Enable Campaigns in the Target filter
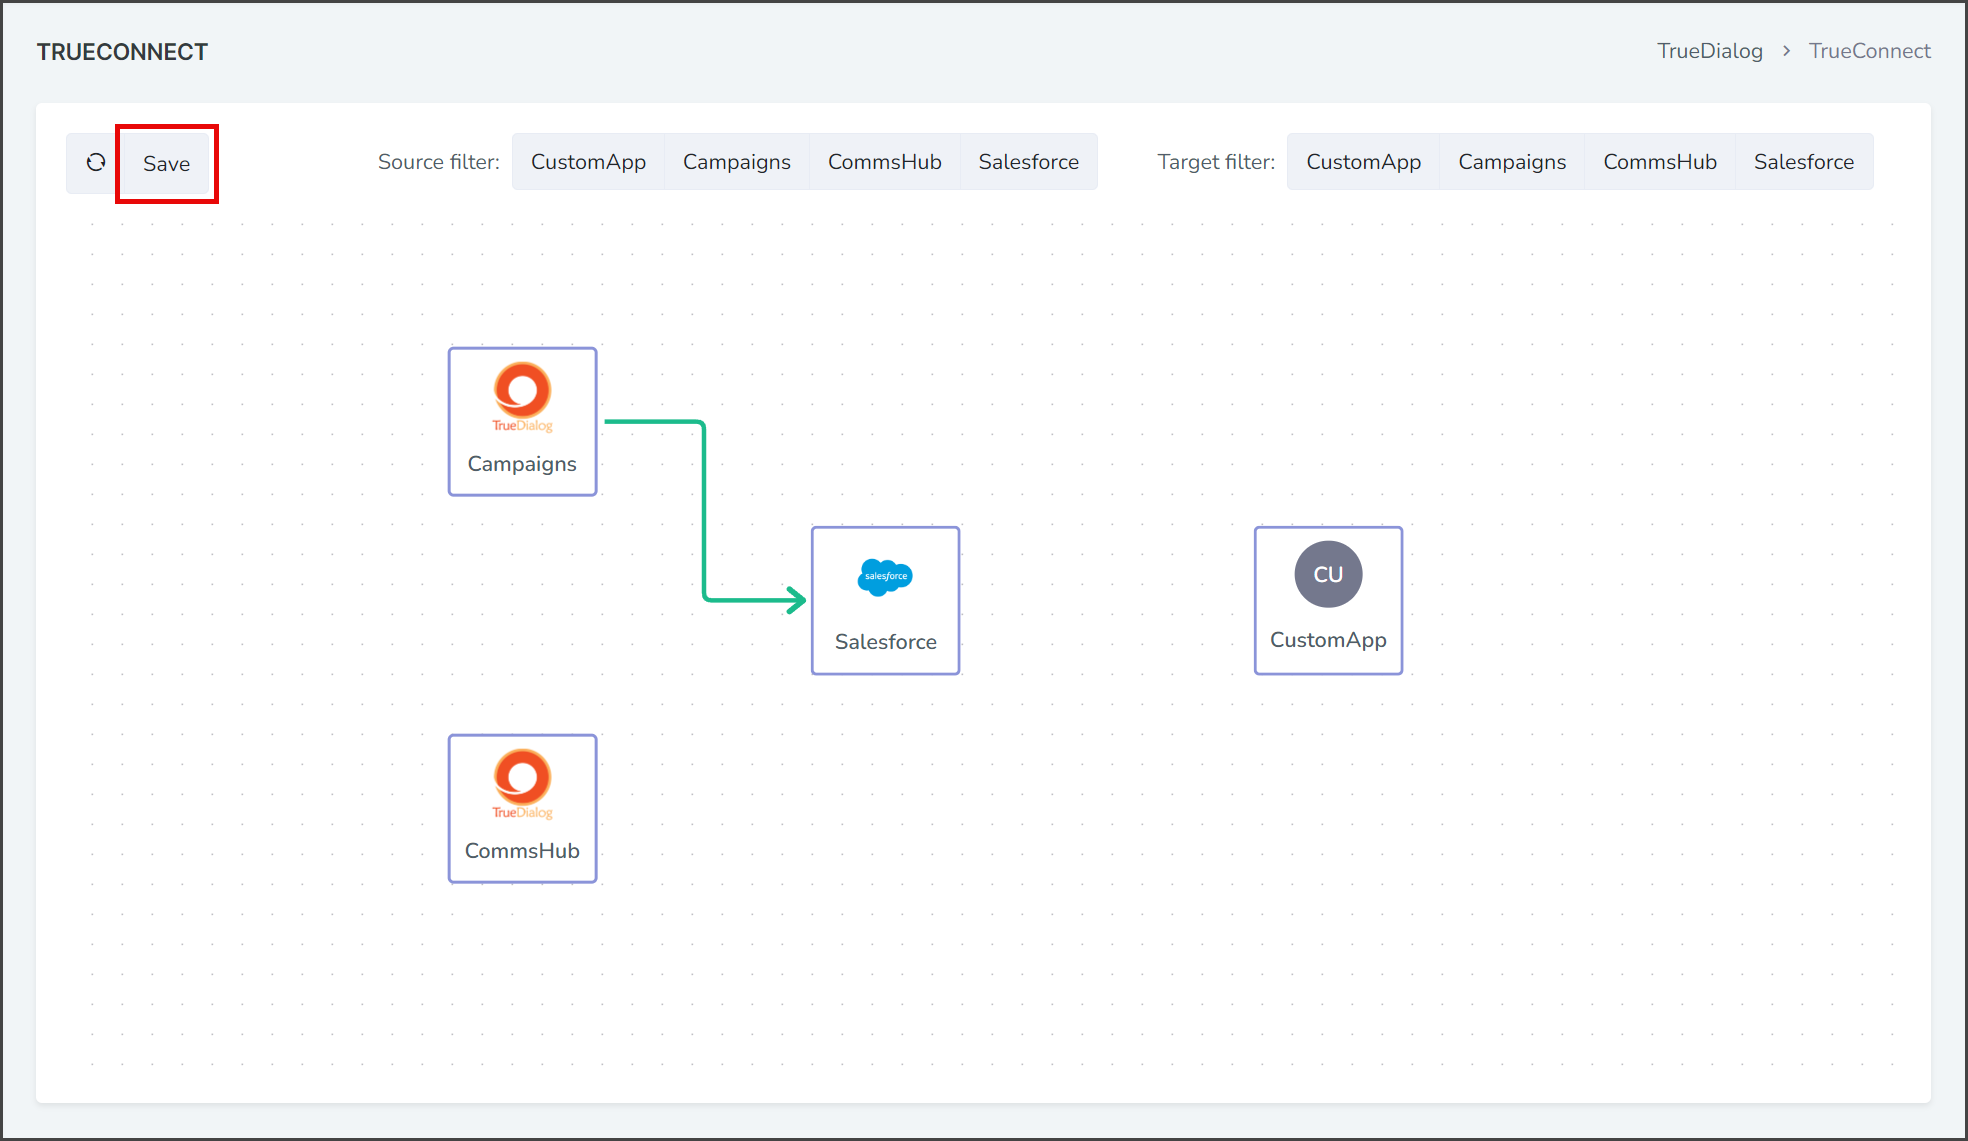 coord(1512,162)
